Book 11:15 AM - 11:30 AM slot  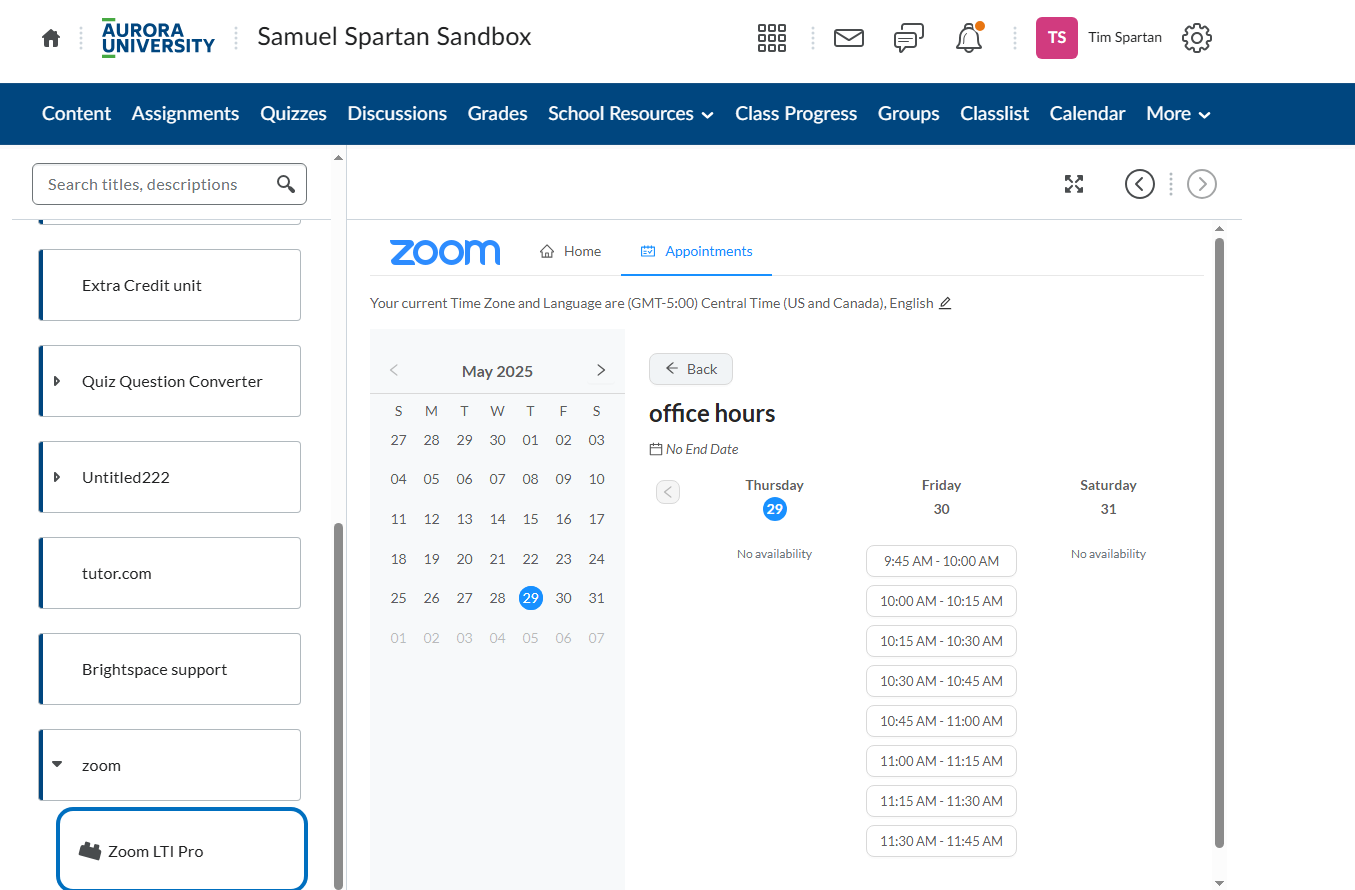941,801
